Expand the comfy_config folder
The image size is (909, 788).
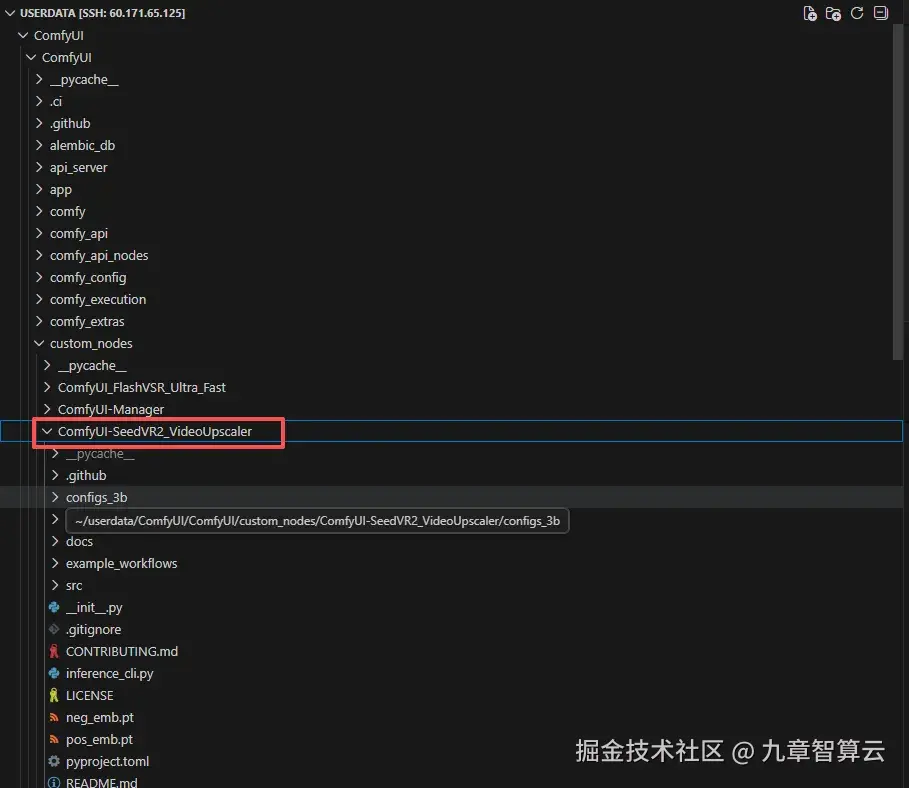[39, 277]
